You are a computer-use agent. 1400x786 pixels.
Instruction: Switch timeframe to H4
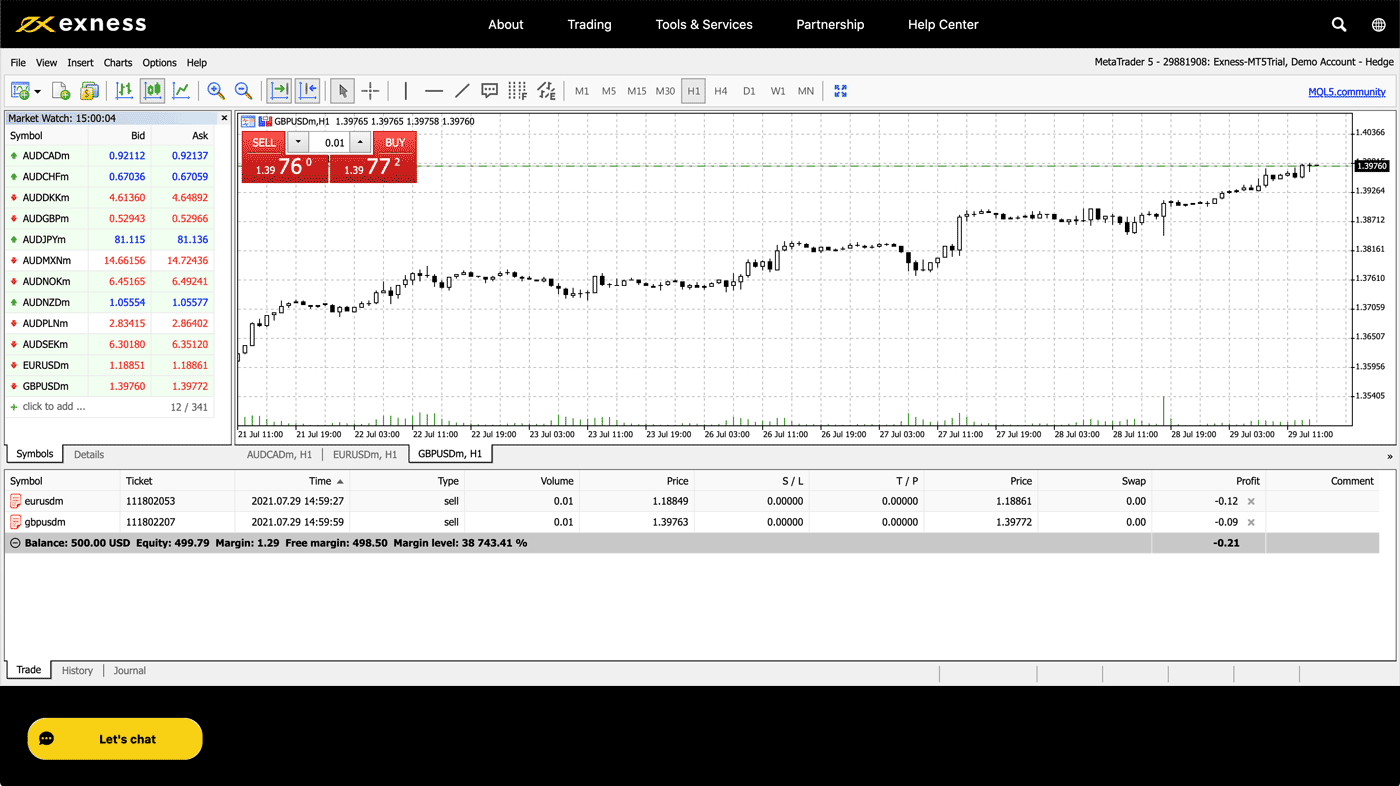(x=721, y=91)
